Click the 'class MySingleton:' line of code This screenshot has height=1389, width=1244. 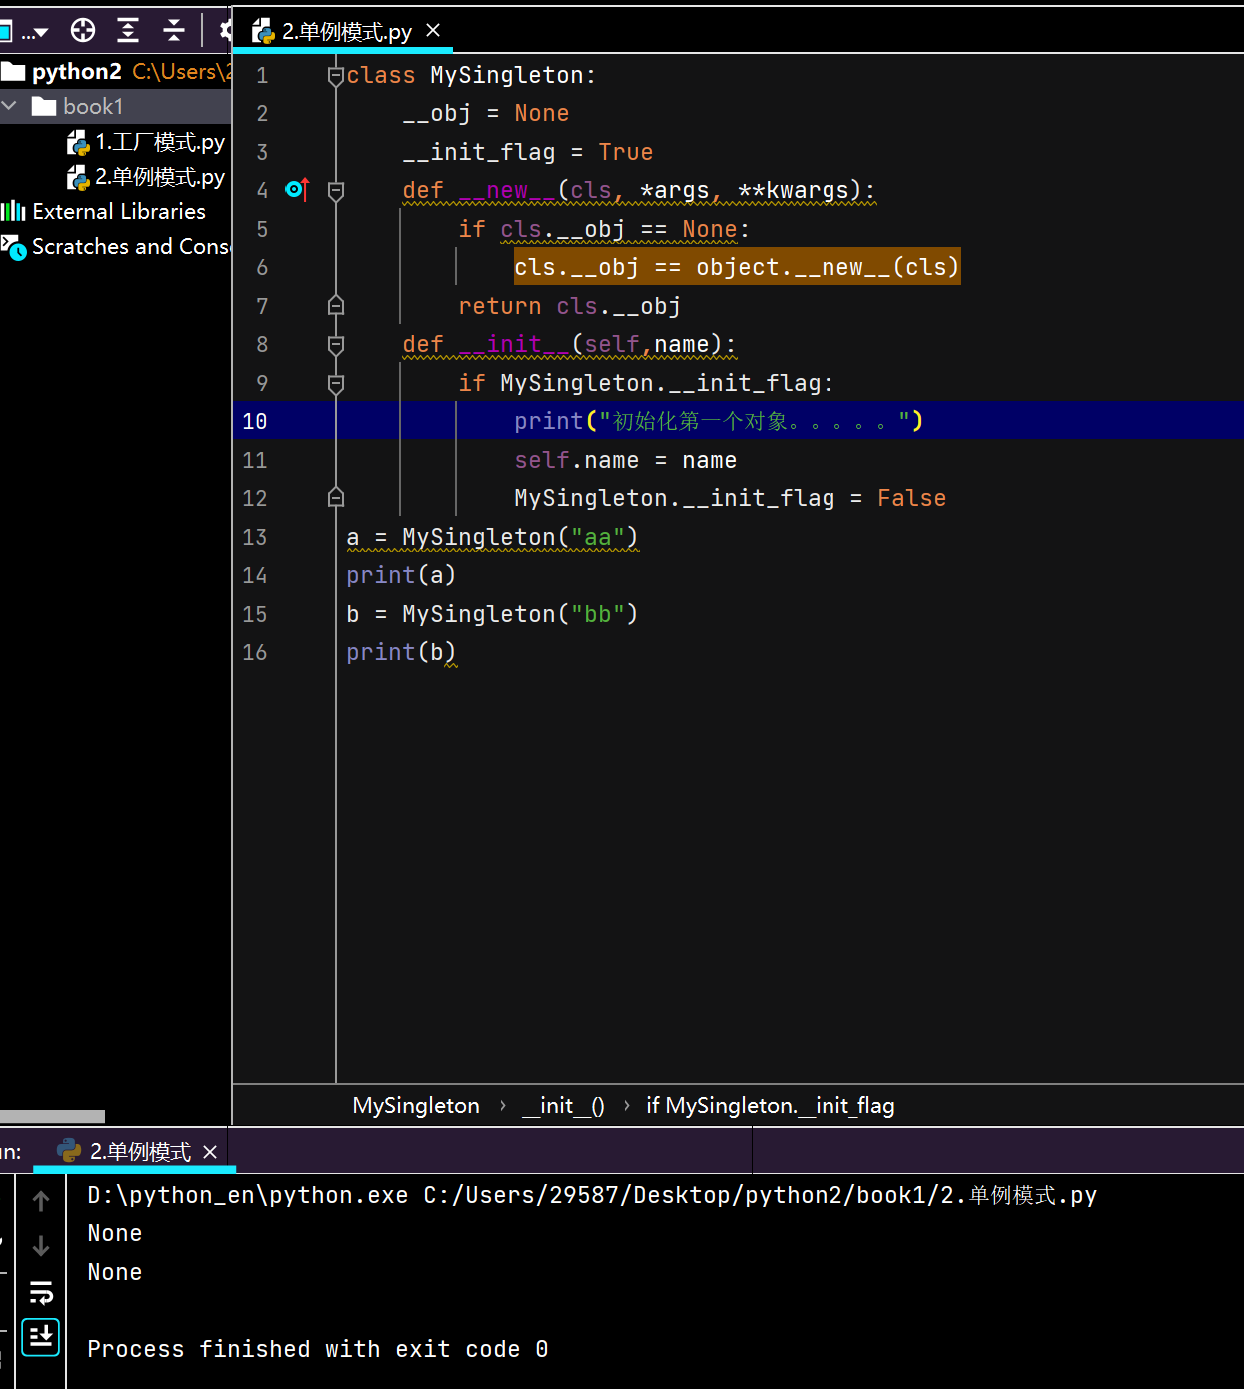tap(471, 75)
